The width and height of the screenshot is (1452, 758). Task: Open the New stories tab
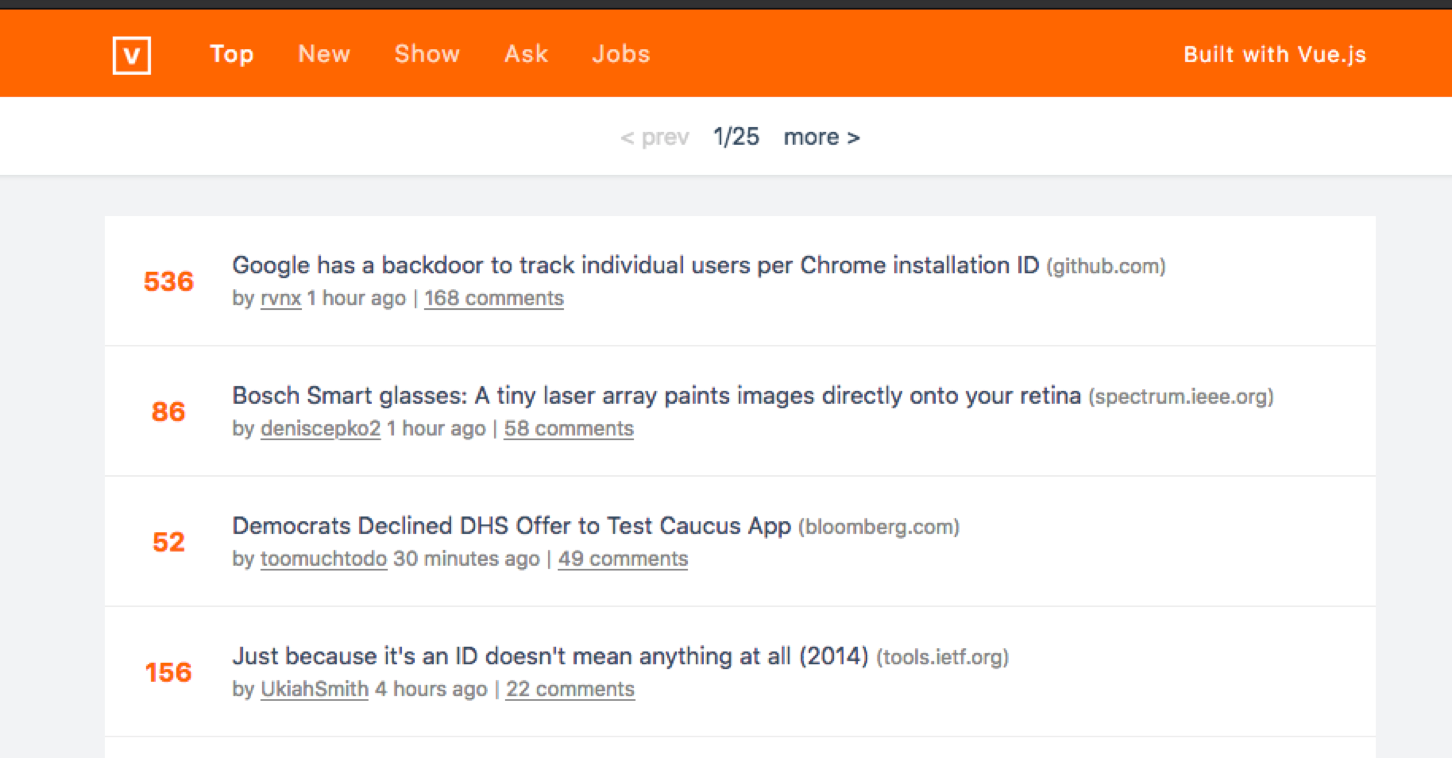tap(324, 54)
